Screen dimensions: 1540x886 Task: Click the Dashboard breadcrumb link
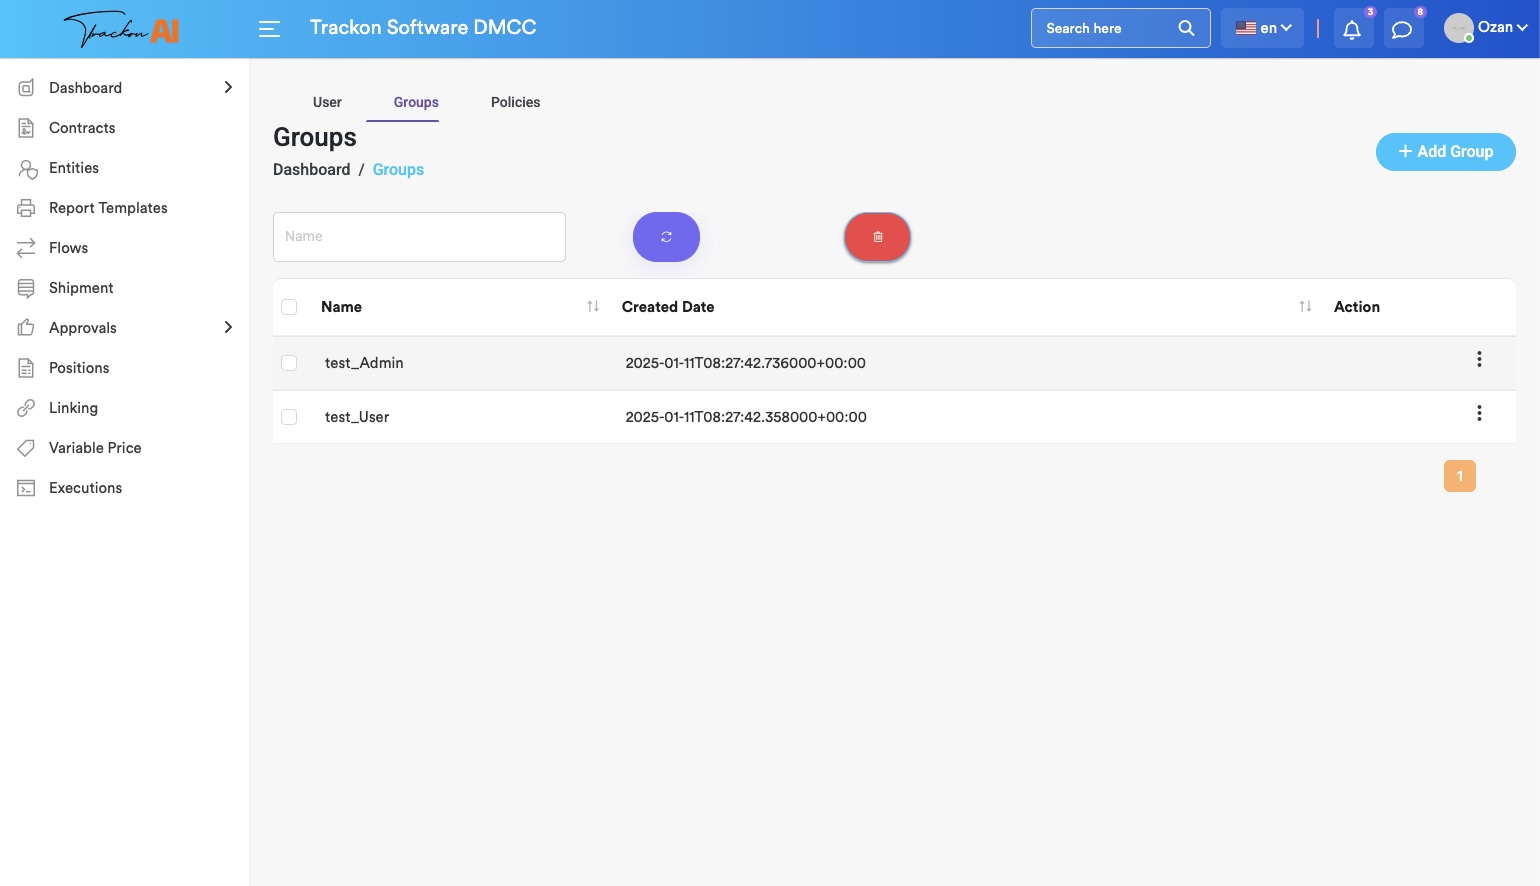click(312, 170)
